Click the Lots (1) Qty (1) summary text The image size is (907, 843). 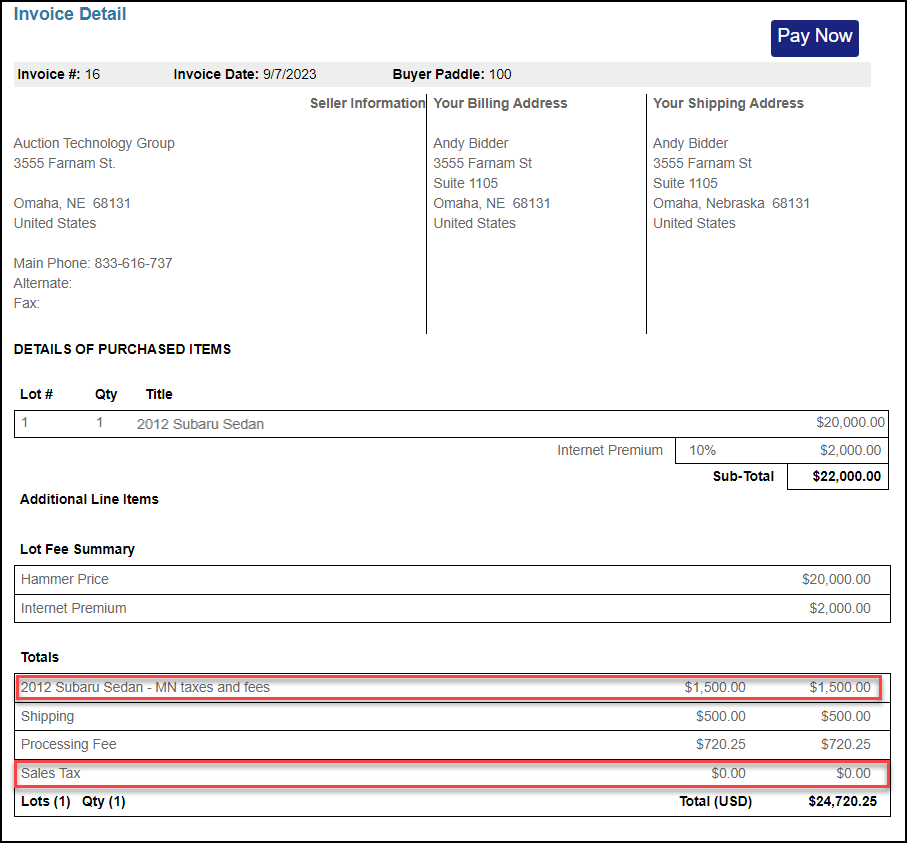[x=73, y=801]
